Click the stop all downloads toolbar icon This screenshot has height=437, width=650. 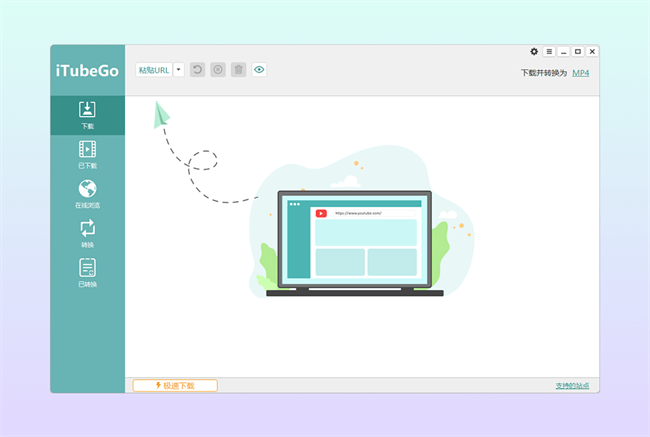pyautogui.click(x=218, y=70)
